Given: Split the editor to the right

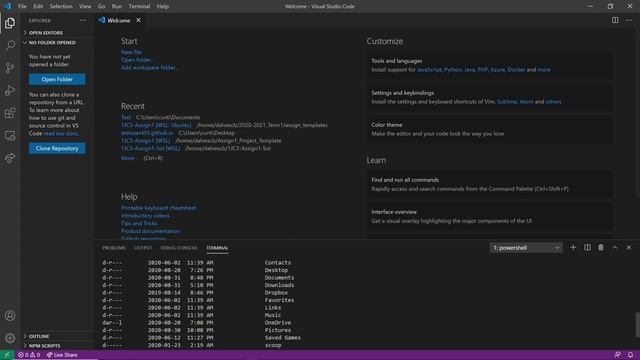Looking at the screenshot, I should (x=615, y=20).
